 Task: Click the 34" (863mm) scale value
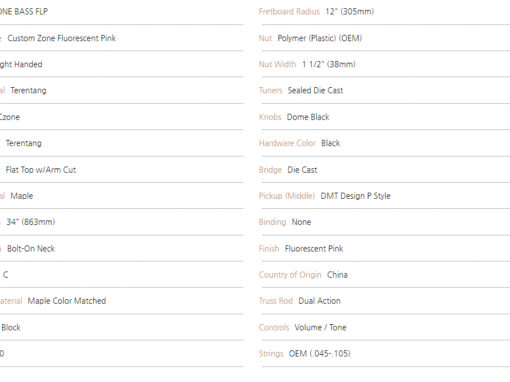(31, 222)
